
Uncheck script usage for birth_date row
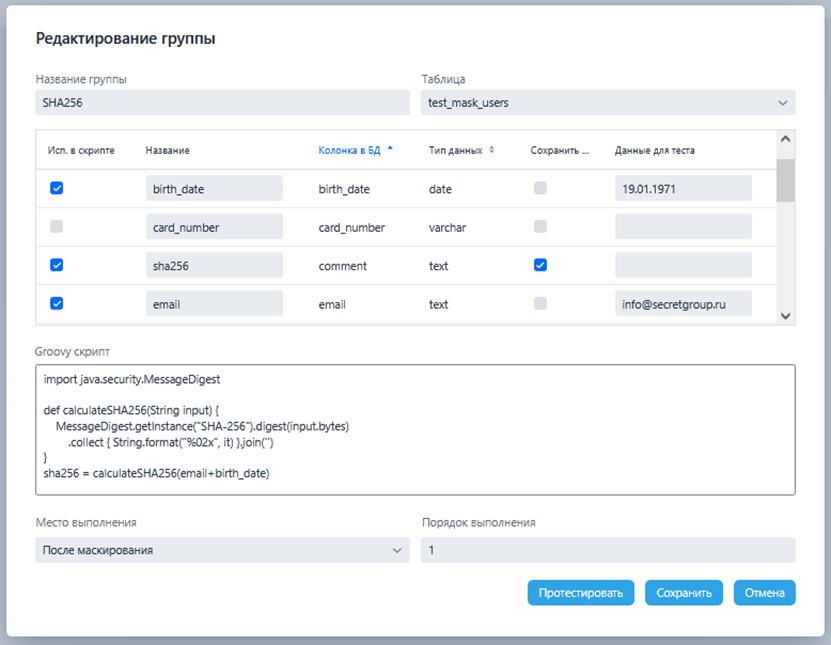point(57,188)
